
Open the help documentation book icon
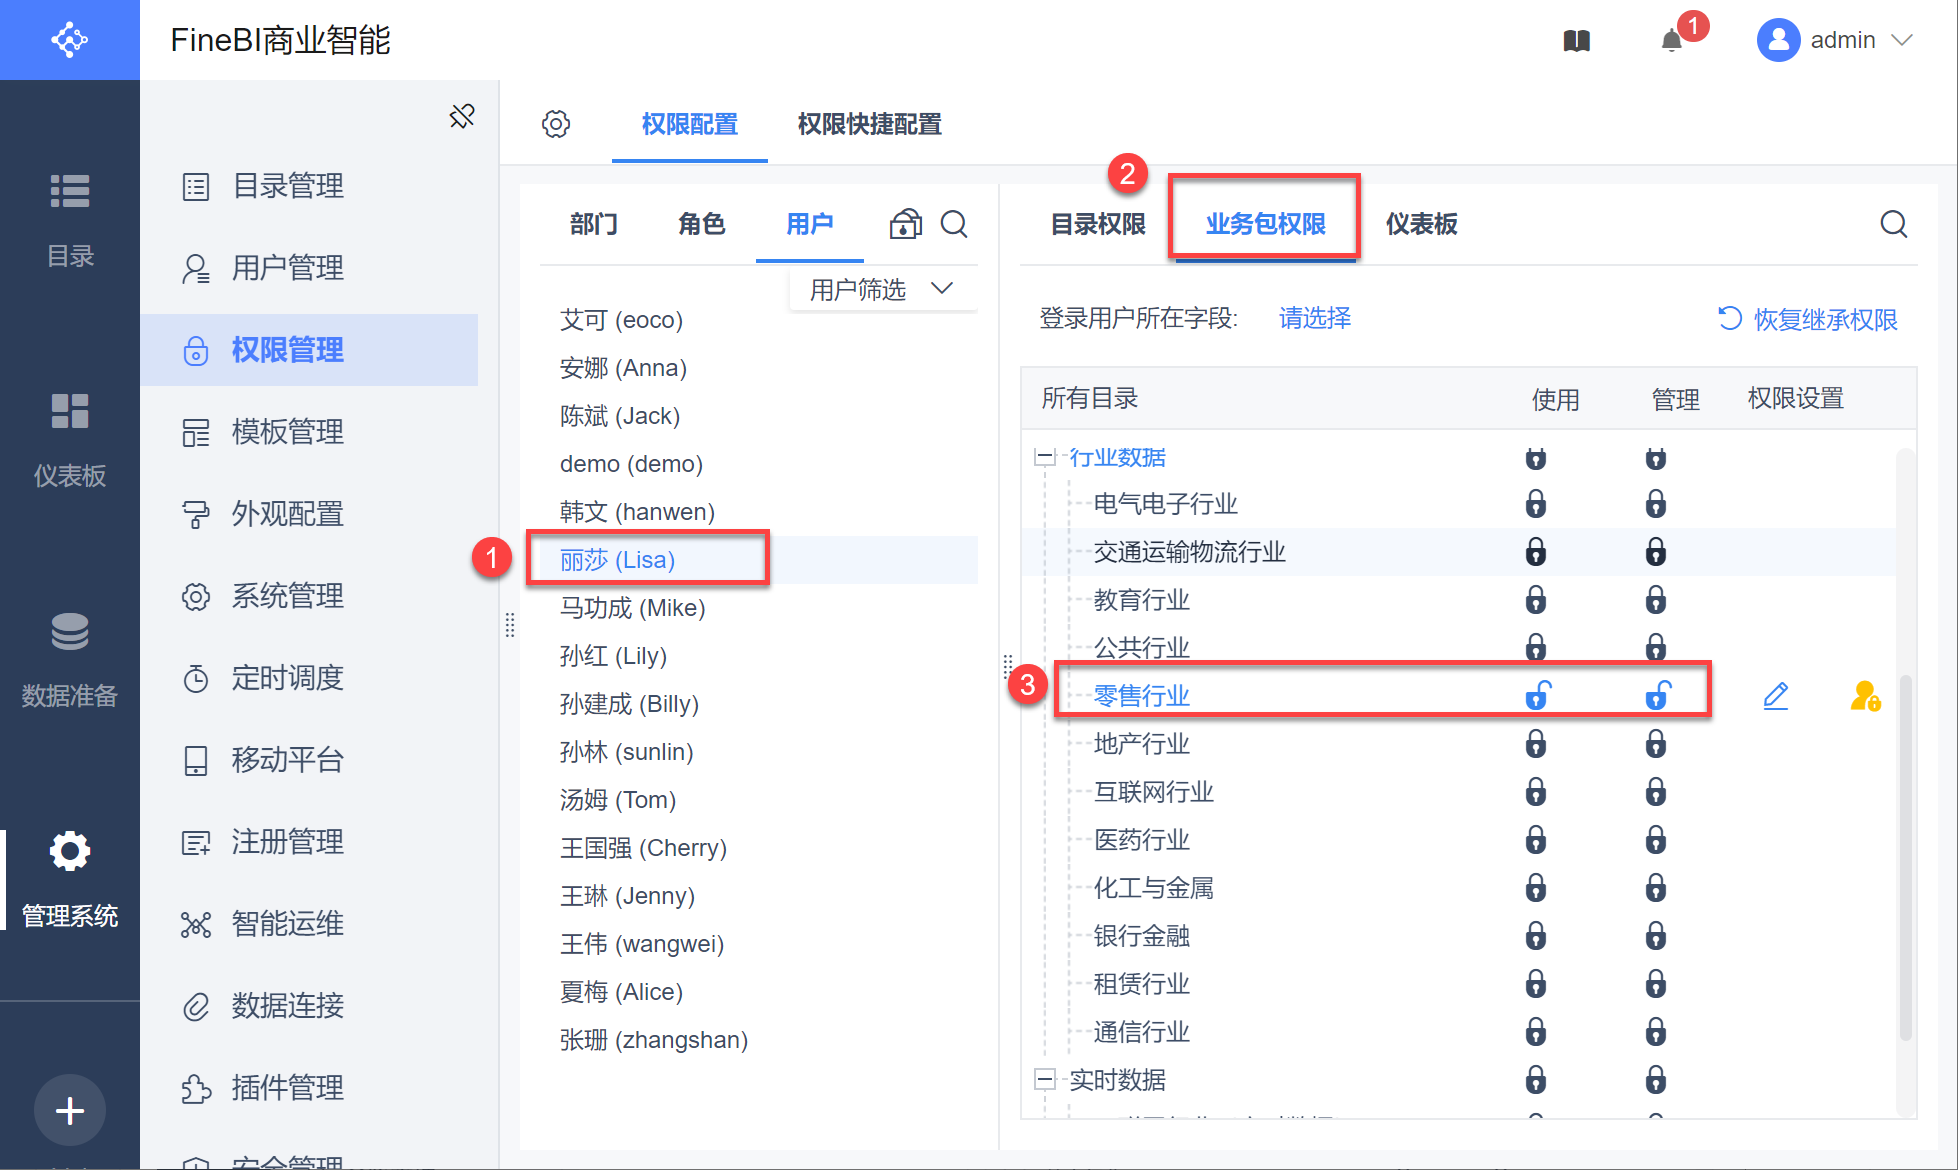coord(1577,41)
